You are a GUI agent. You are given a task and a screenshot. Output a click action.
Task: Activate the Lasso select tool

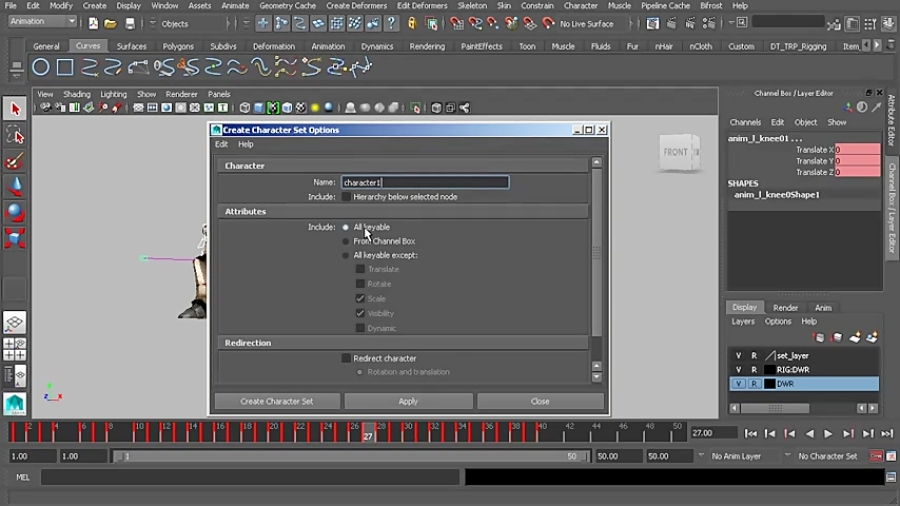point(15,136)
